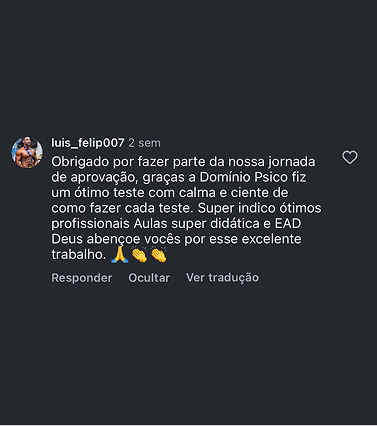Open the luis_felip007 profile picture
377x426 pixels.
tap(27, 152)
